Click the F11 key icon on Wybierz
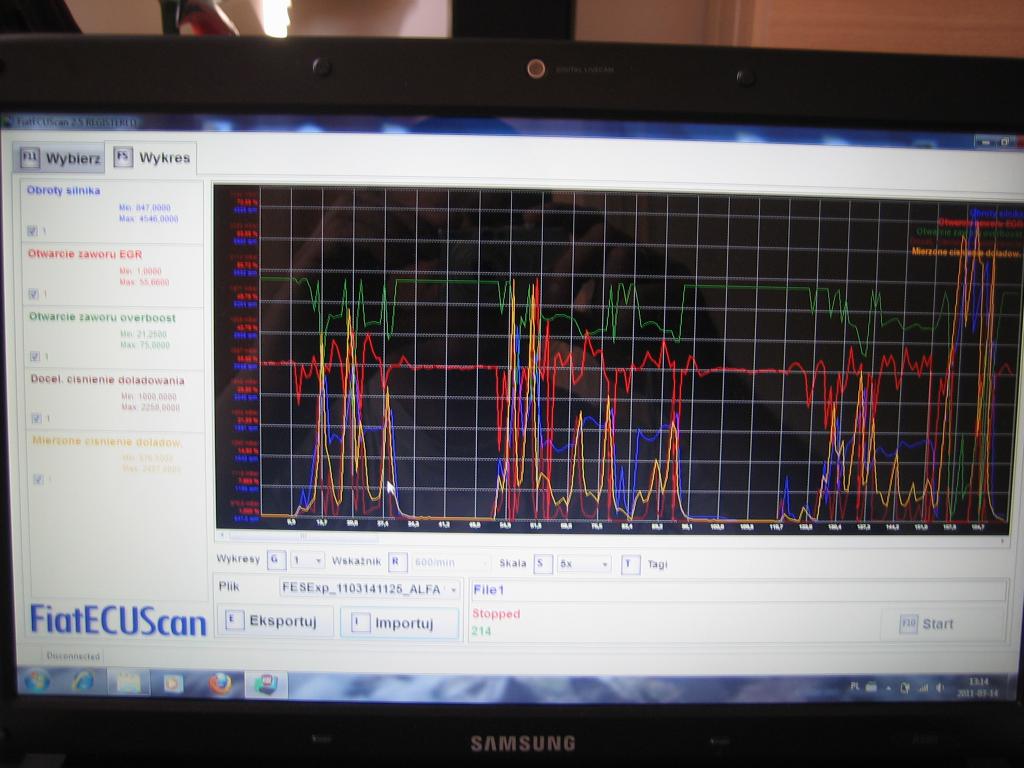1024x768 pixels. point(30,157)
